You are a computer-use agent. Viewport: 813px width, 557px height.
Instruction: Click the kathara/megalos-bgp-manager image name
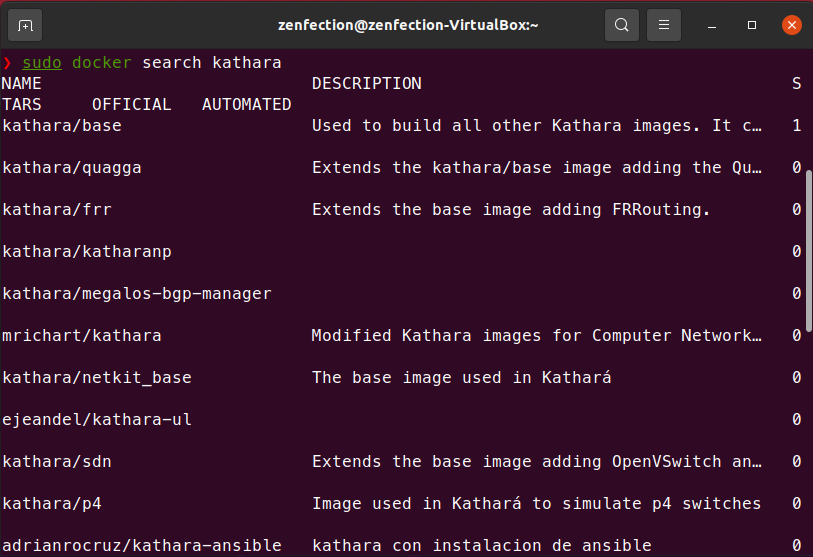137,294
